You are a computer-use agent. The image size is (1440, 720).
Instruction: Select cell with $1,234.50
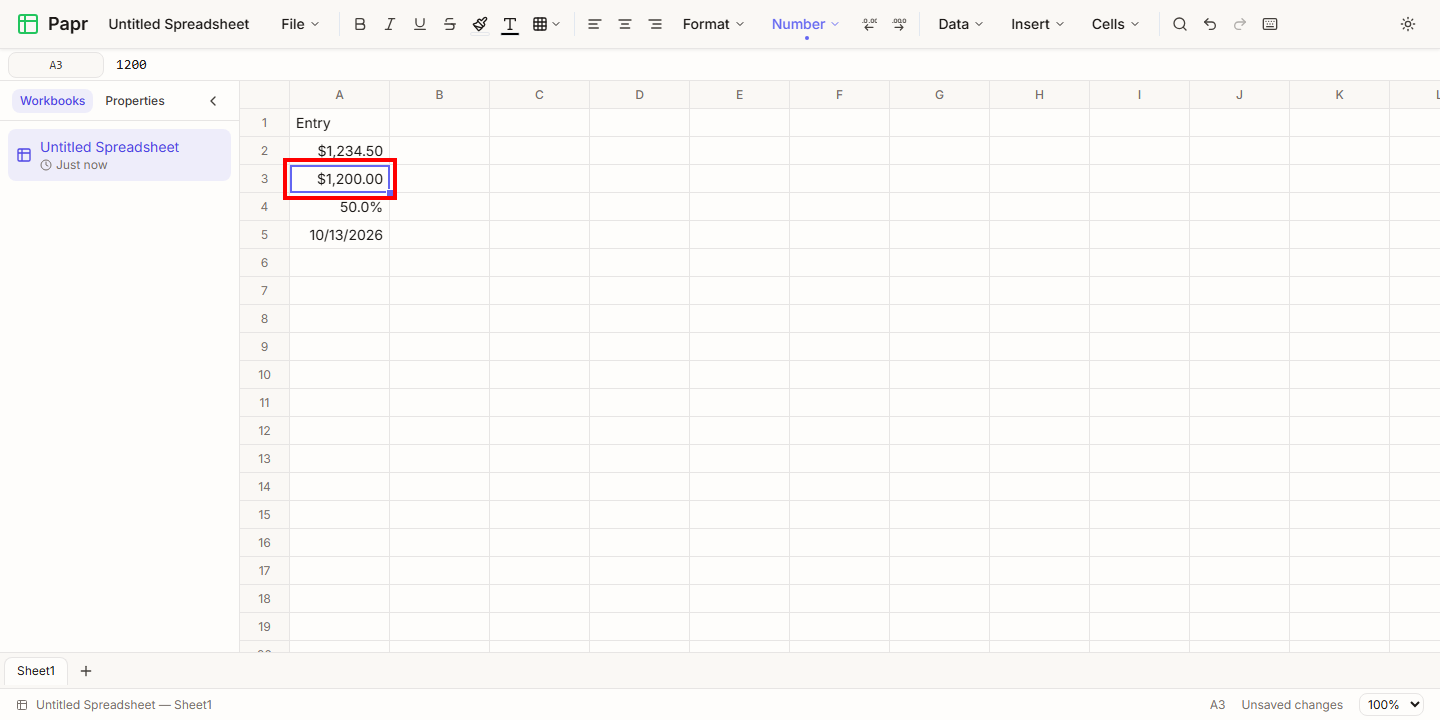[x=340, y=151]
